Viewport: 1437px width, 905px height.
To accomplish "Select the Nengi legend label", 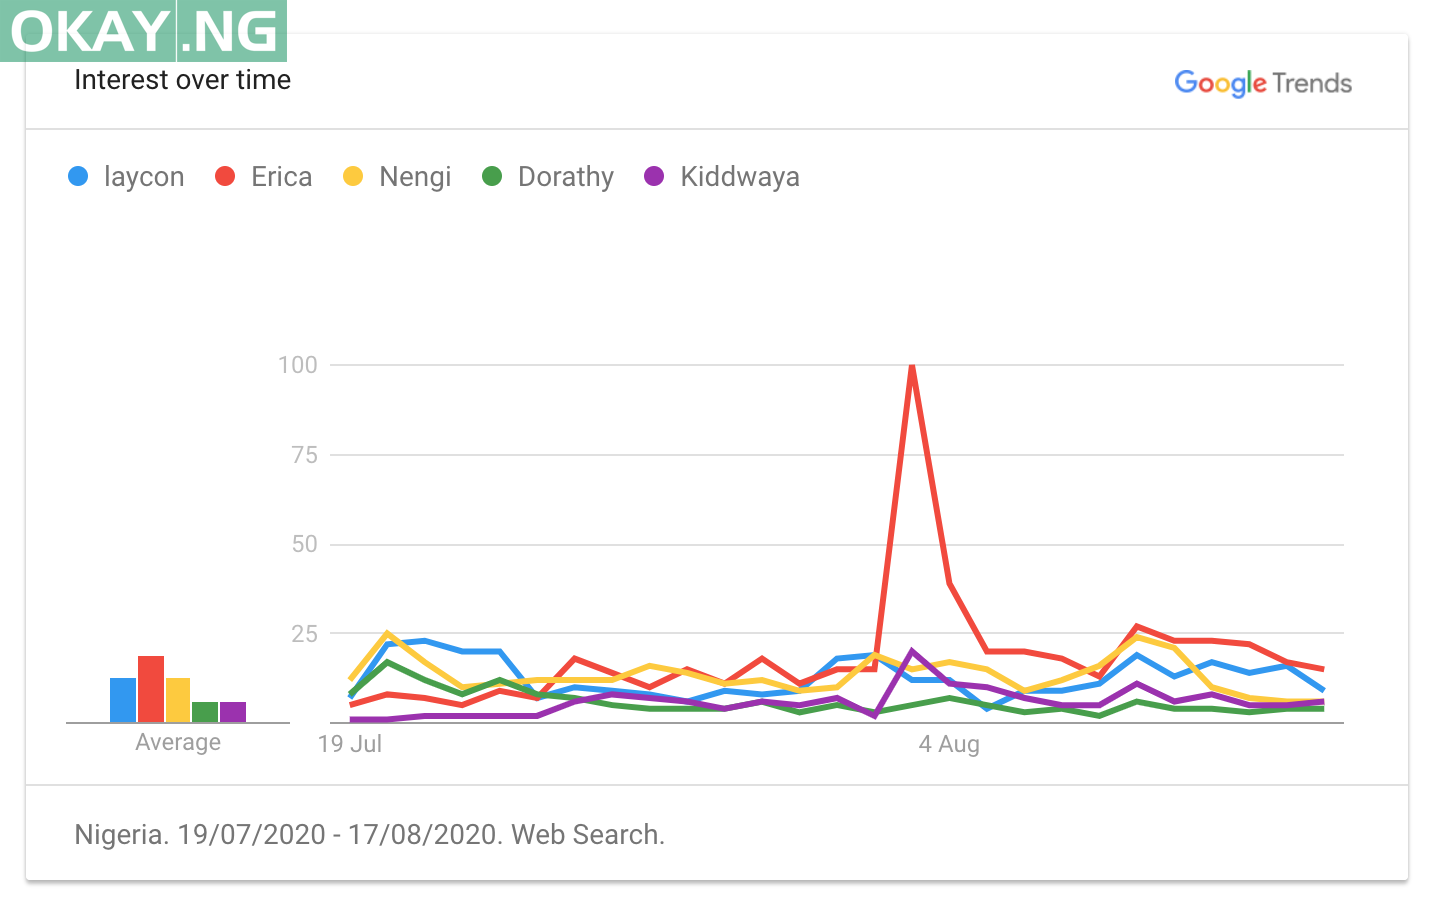I will 415,177.
